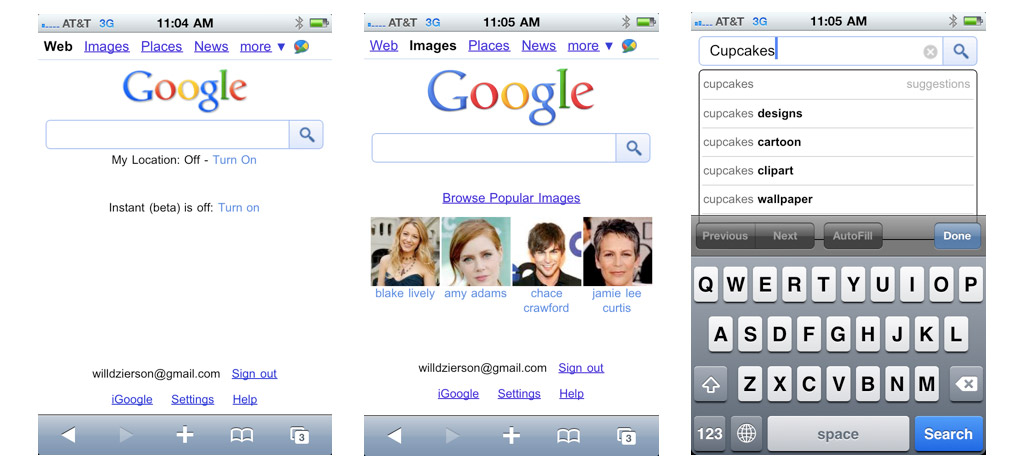The image size is (1024, 468).
Task: Open the News tab on the Images page
Action: (538, 46)
